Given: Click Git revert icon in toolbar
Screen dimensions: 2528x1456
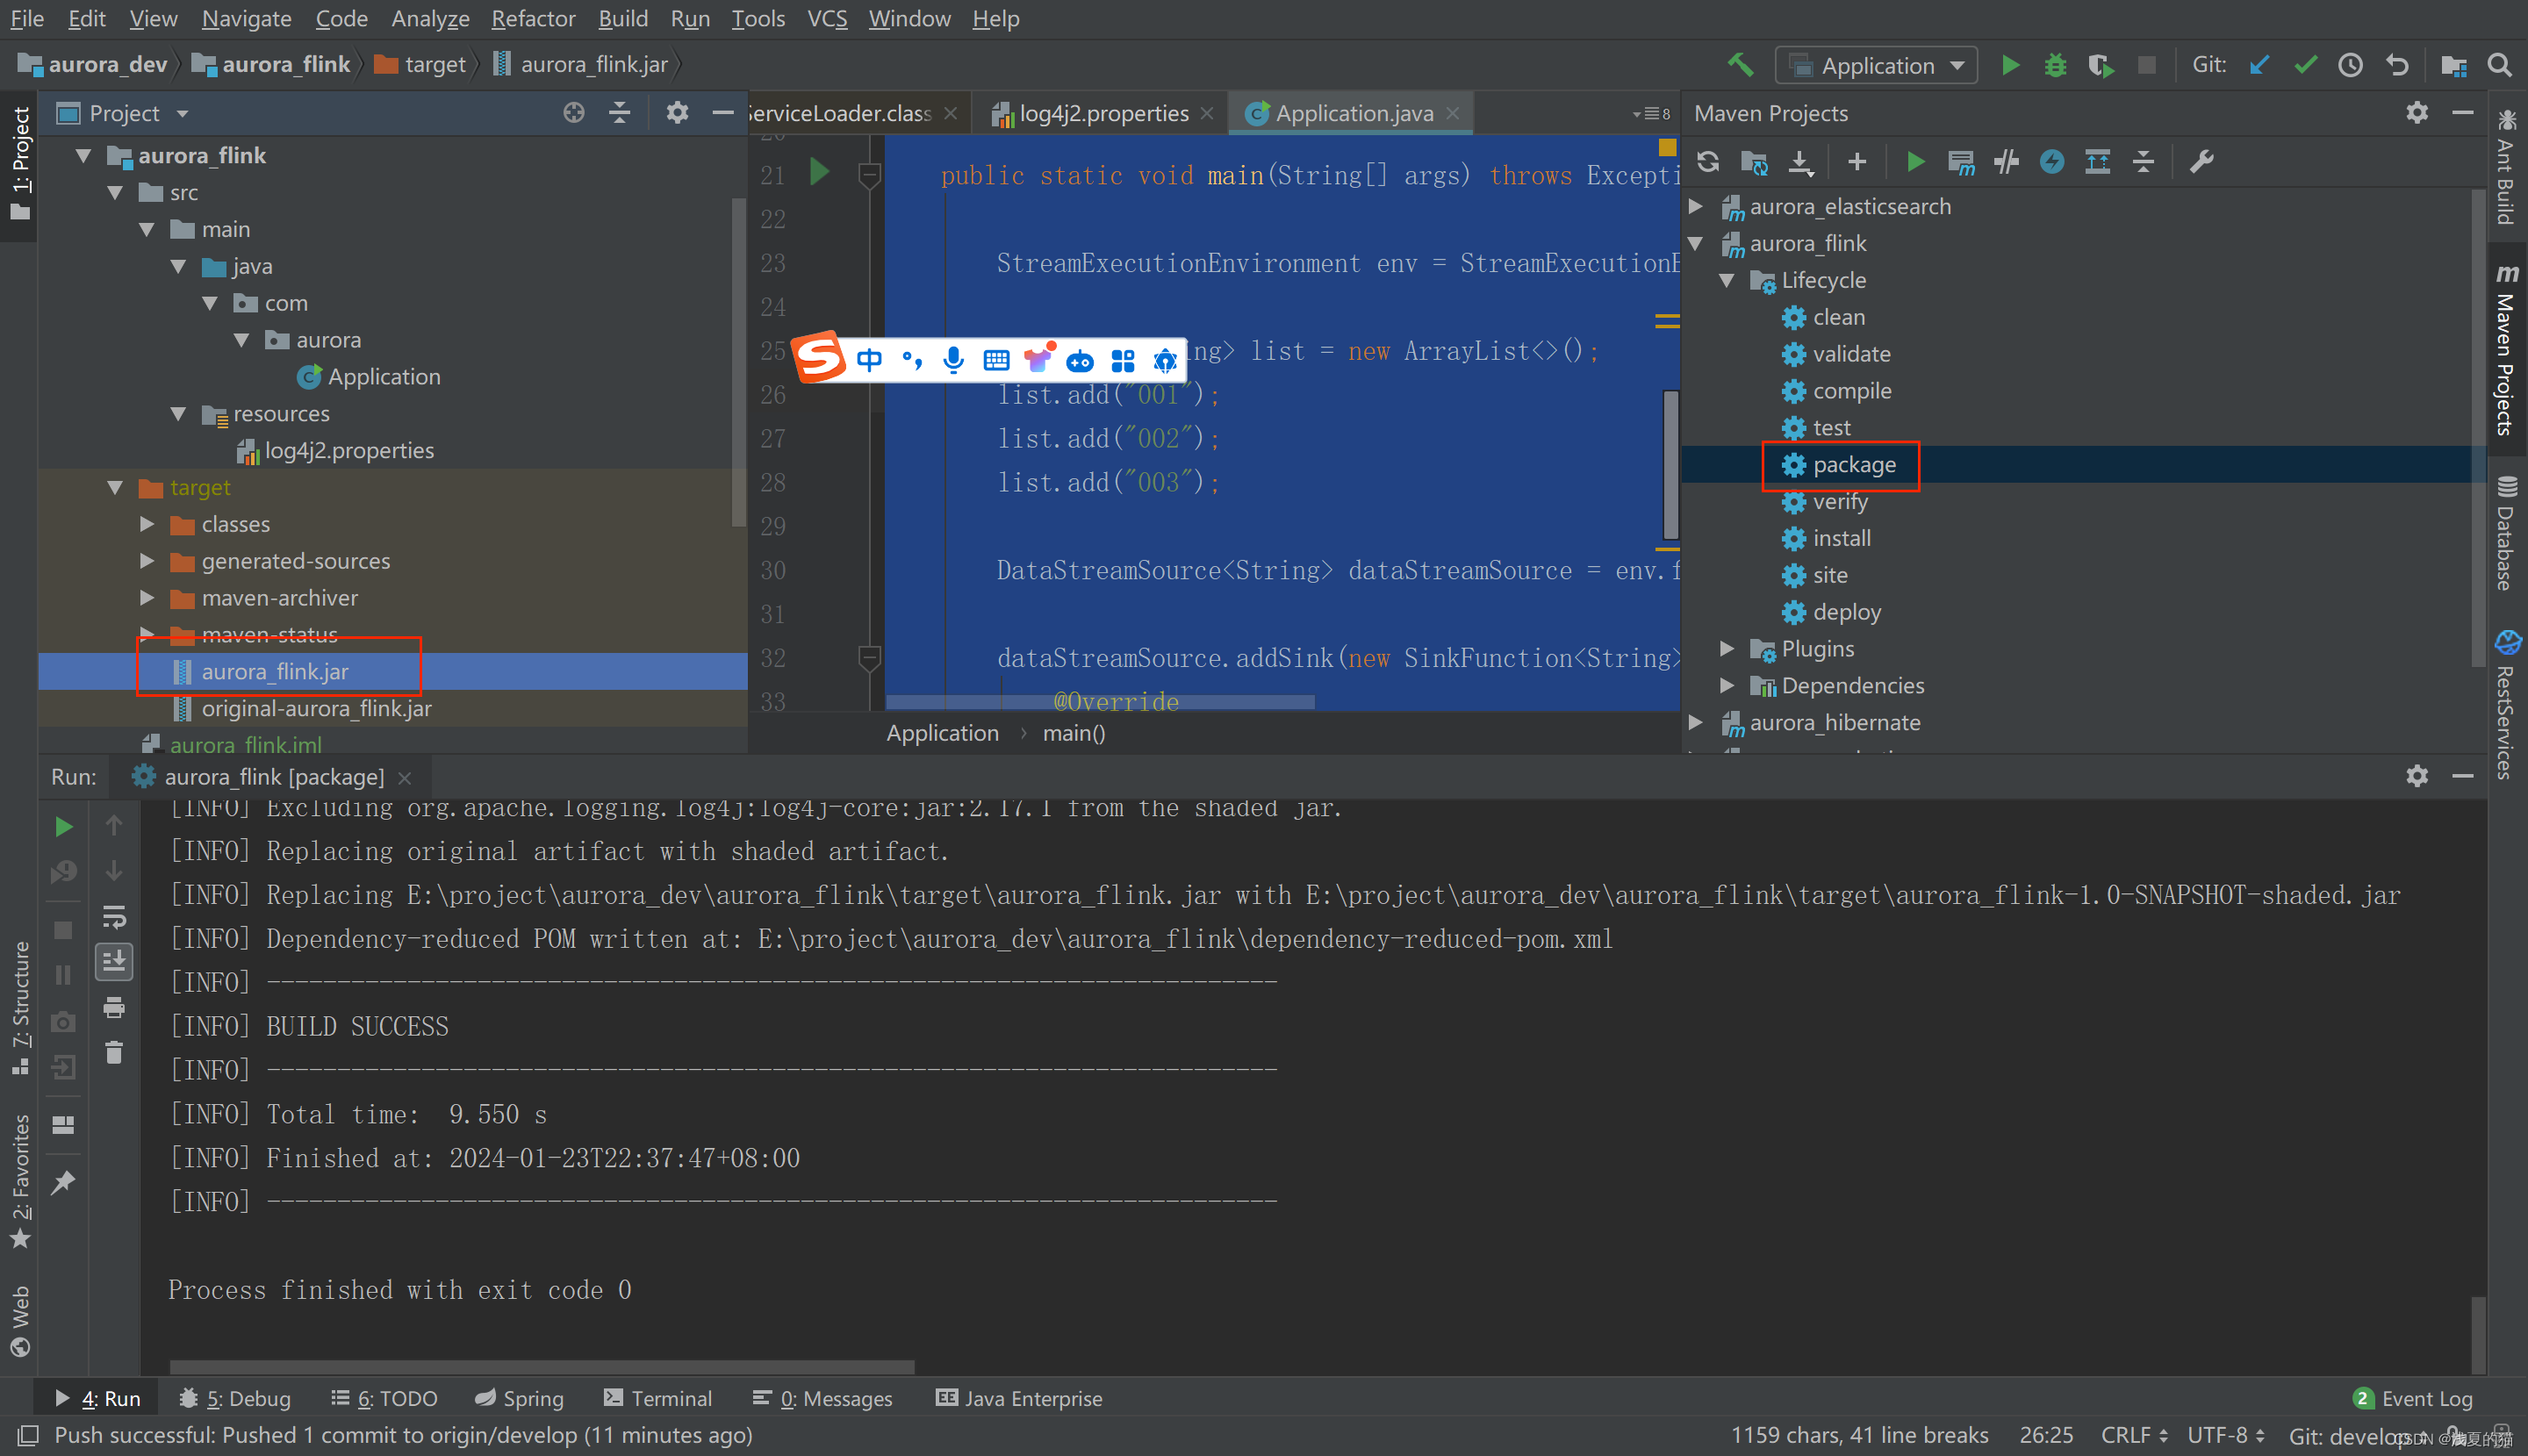Looking at the screenshot, I should [2397, 65].
